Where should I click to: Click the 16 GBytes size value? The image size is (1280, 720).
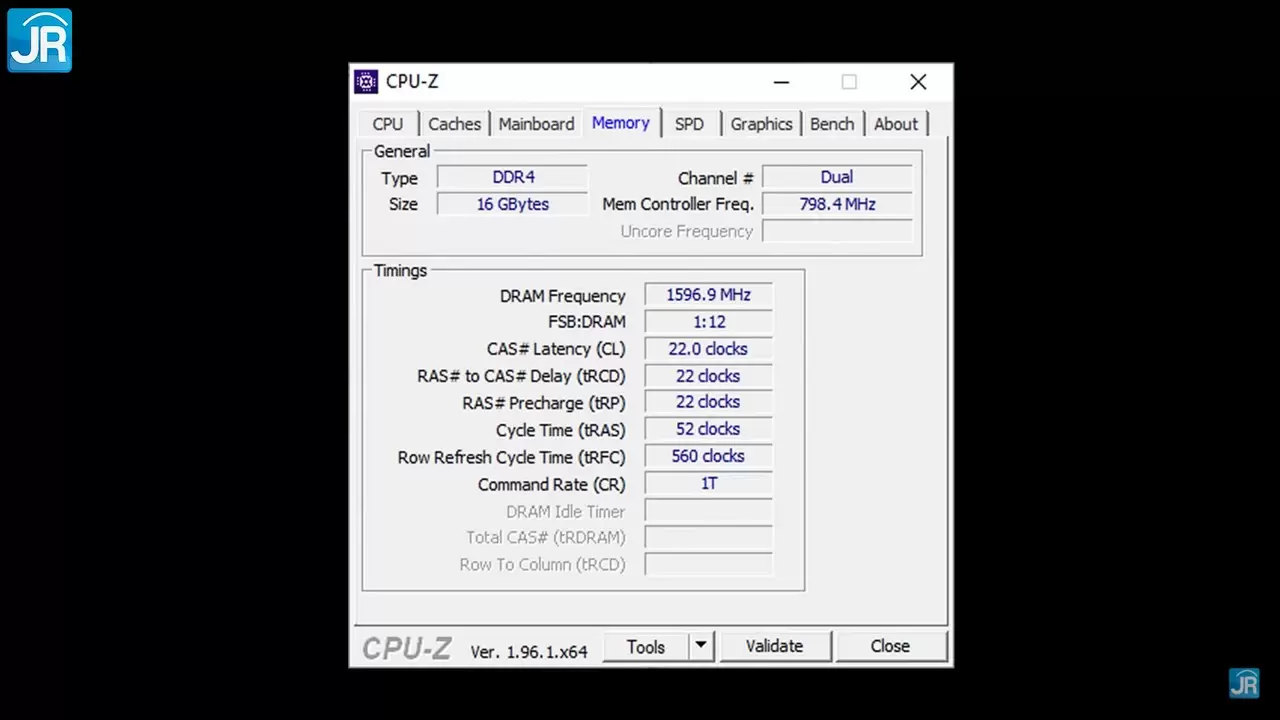tap(513, 204)
